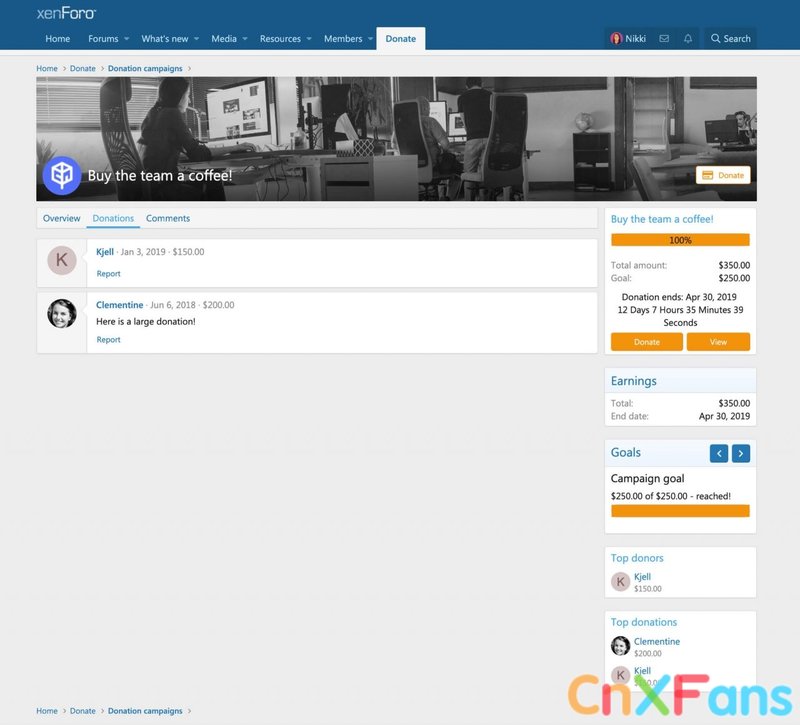Select the Donate nav tab
This screenshot has width=800, height=725.
point(401,39)
